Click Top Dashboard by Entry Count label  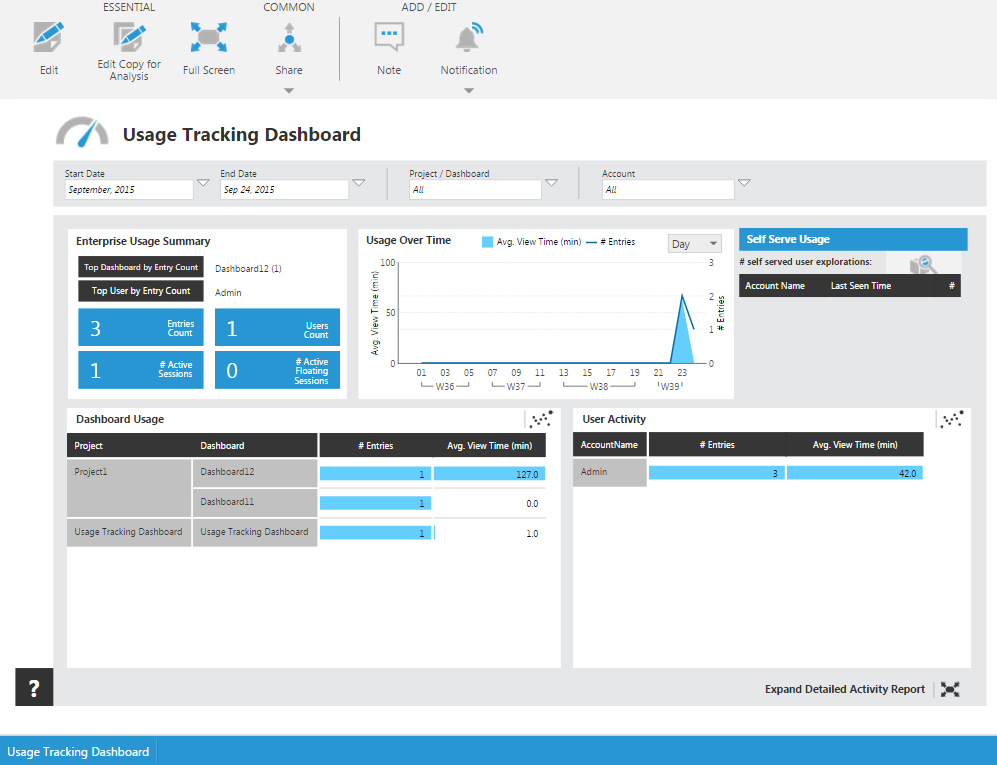pos(141,267)
